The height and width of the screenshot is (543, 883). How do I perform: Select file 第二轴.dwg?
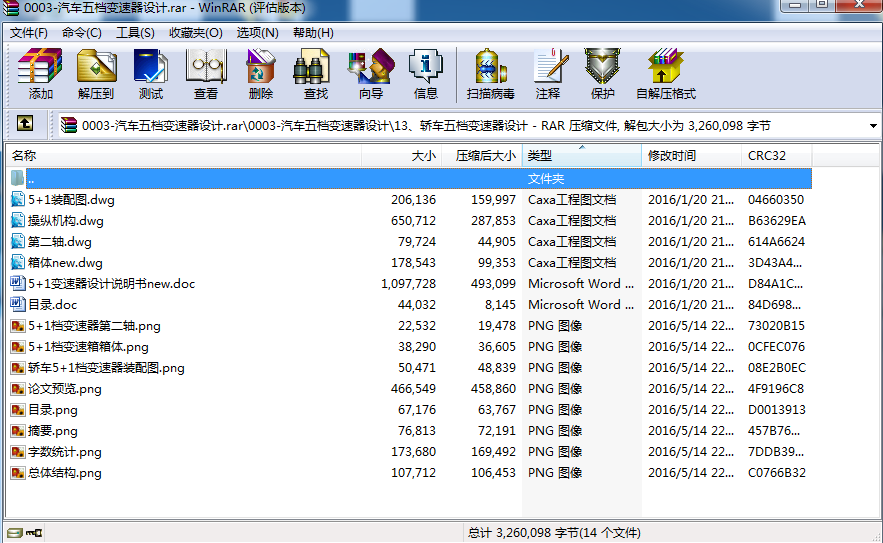(60, 242)
